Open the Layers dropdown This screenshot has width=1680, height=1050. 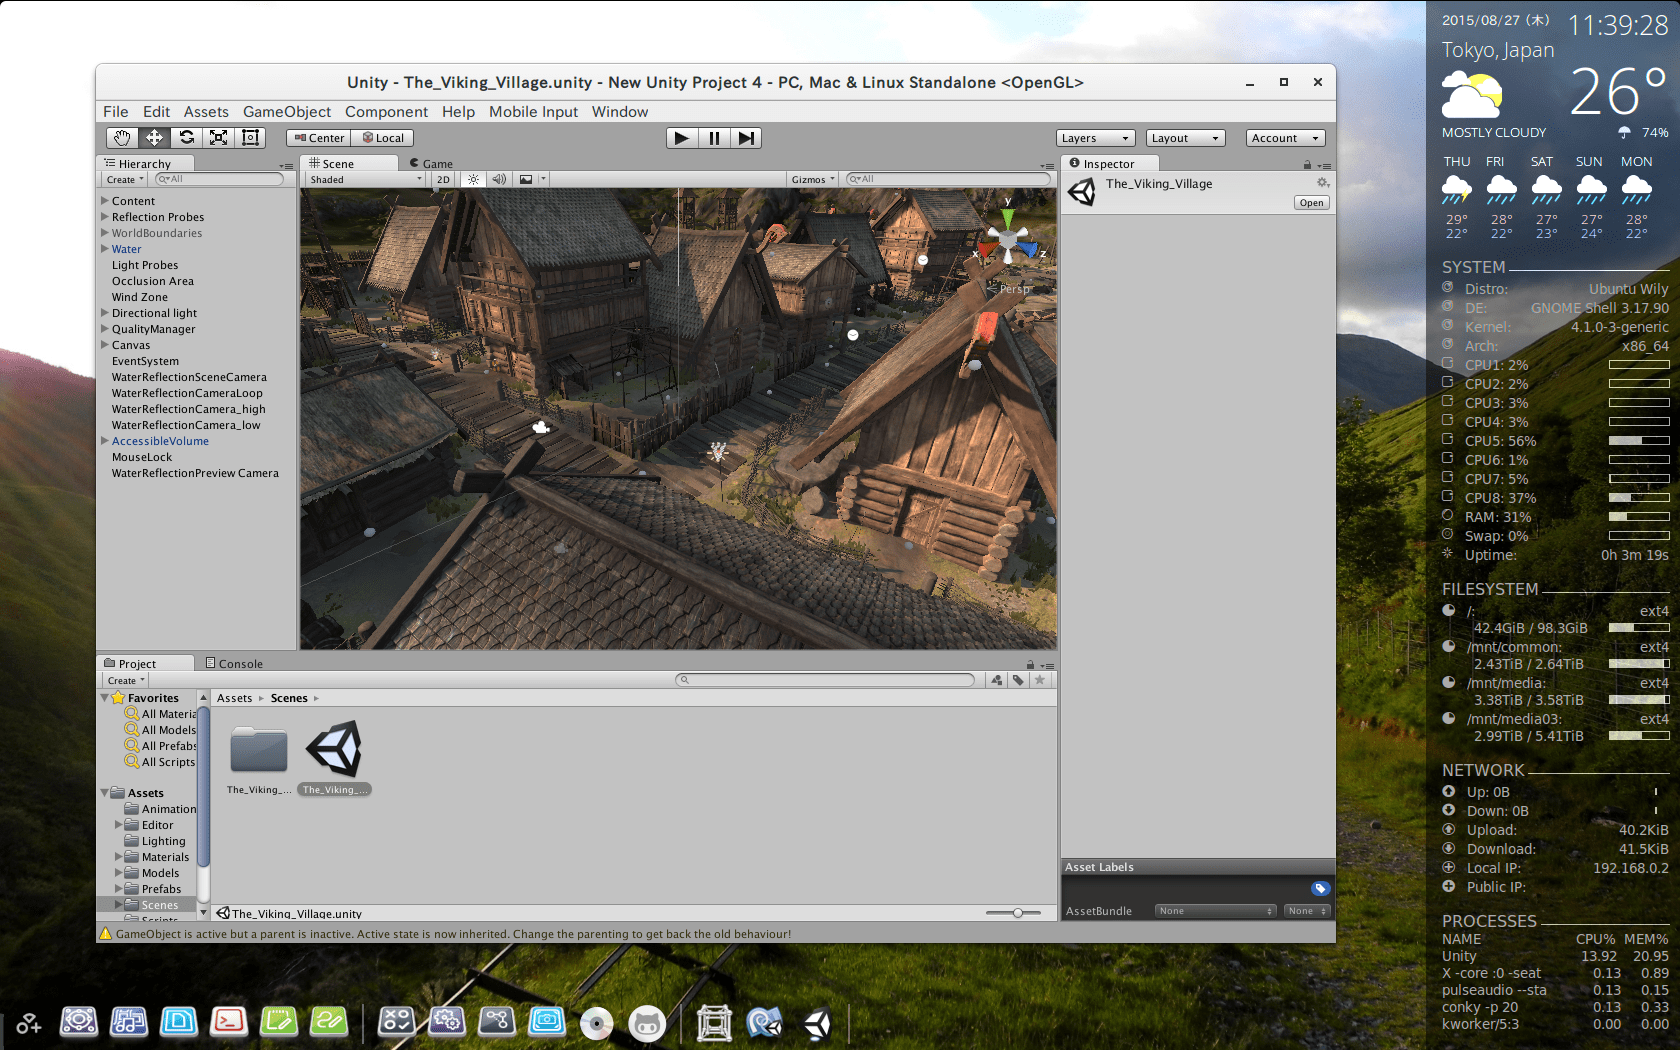(1095, 137)
